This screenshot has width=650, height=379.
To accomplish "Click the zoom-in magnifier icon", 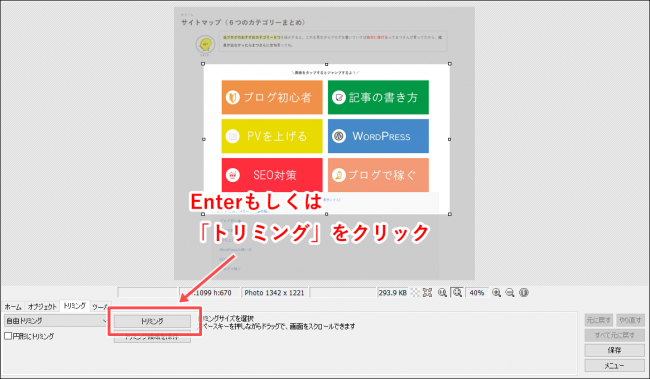I will pyautogui.click(x=496, y=293).
